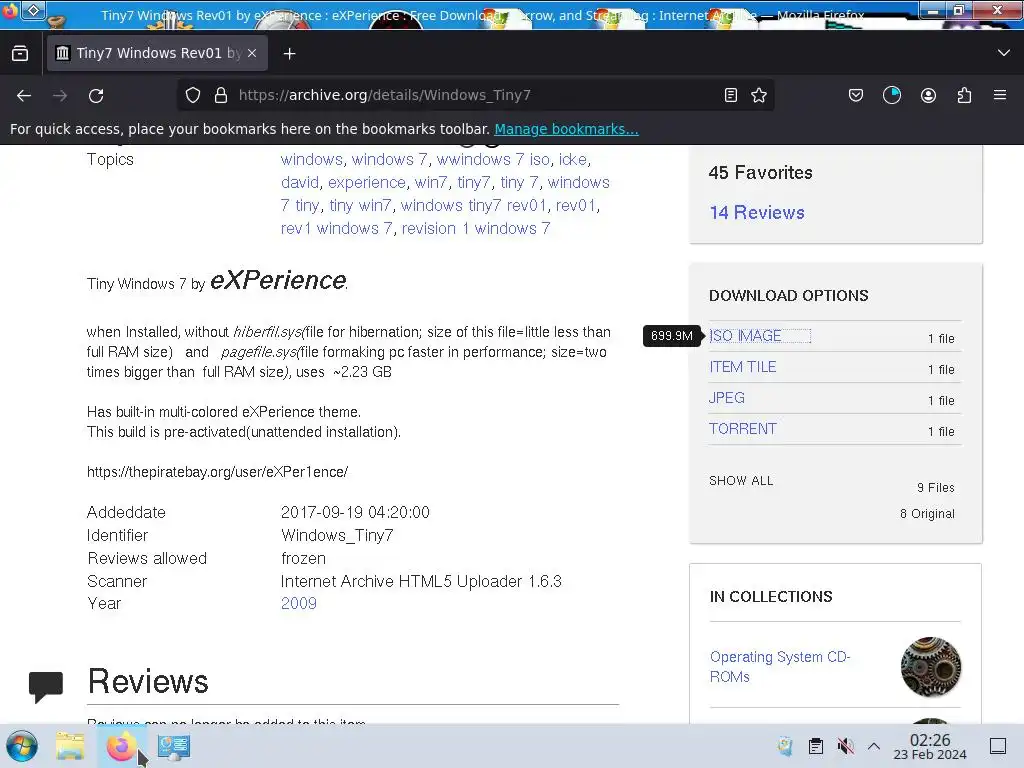Open the Start menu orb
Image resolution: width=1024 pixels, height=768 pixels.
22,746
